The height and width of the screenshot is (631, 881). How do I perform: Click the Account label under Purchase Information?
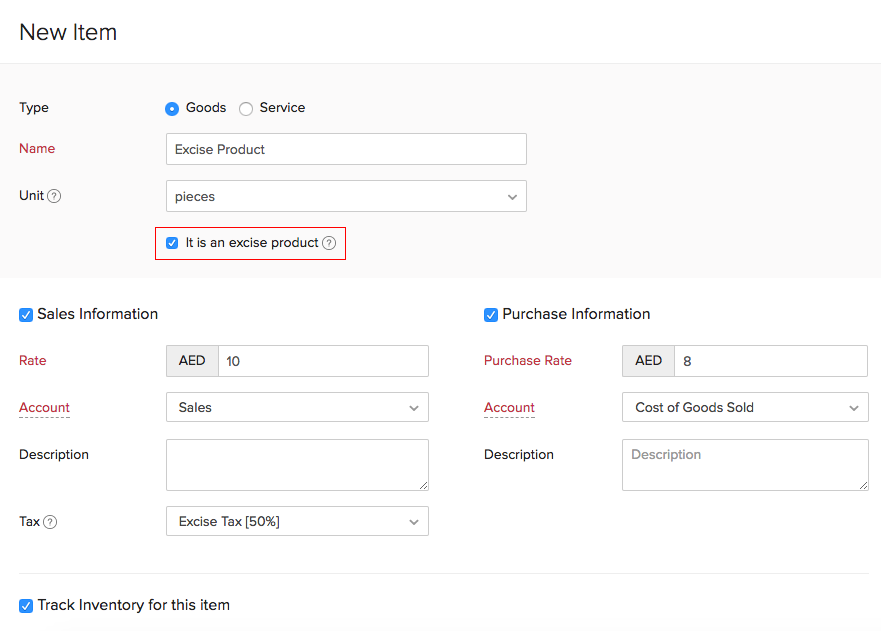click(x=509, y=407)
